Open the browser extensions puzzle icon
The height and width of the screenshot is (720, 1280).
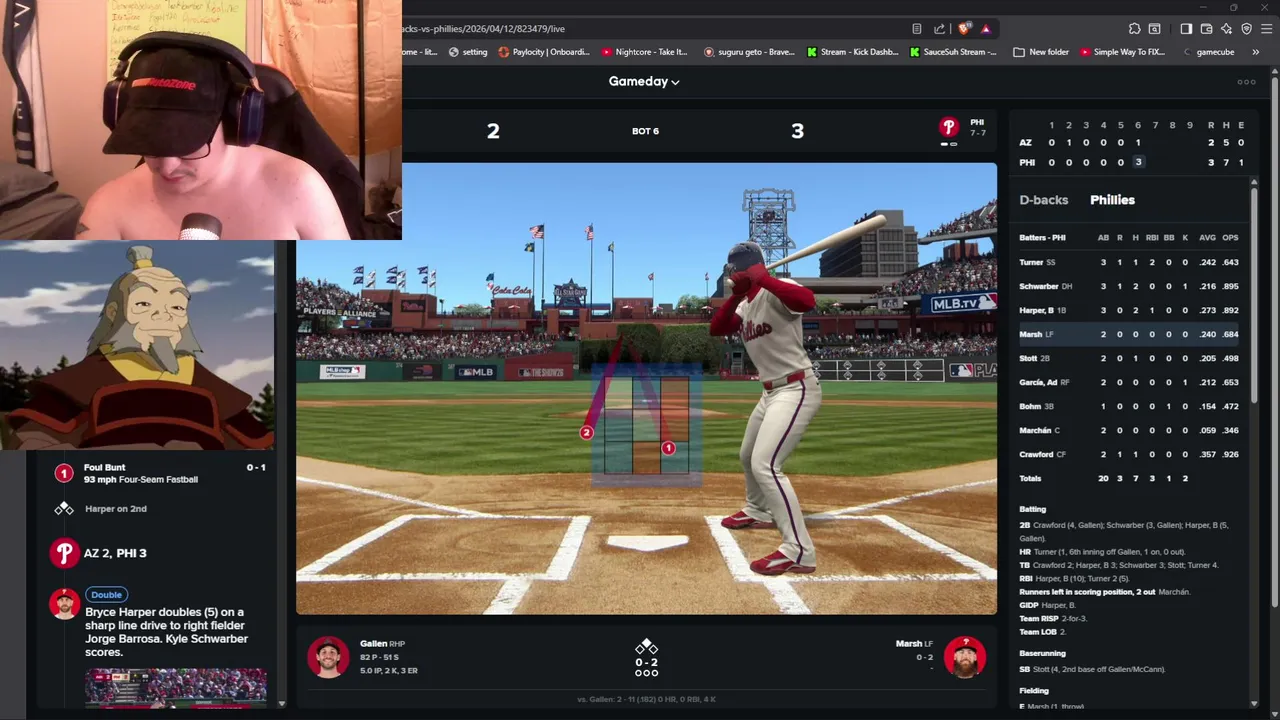(x=1134, y=29)
